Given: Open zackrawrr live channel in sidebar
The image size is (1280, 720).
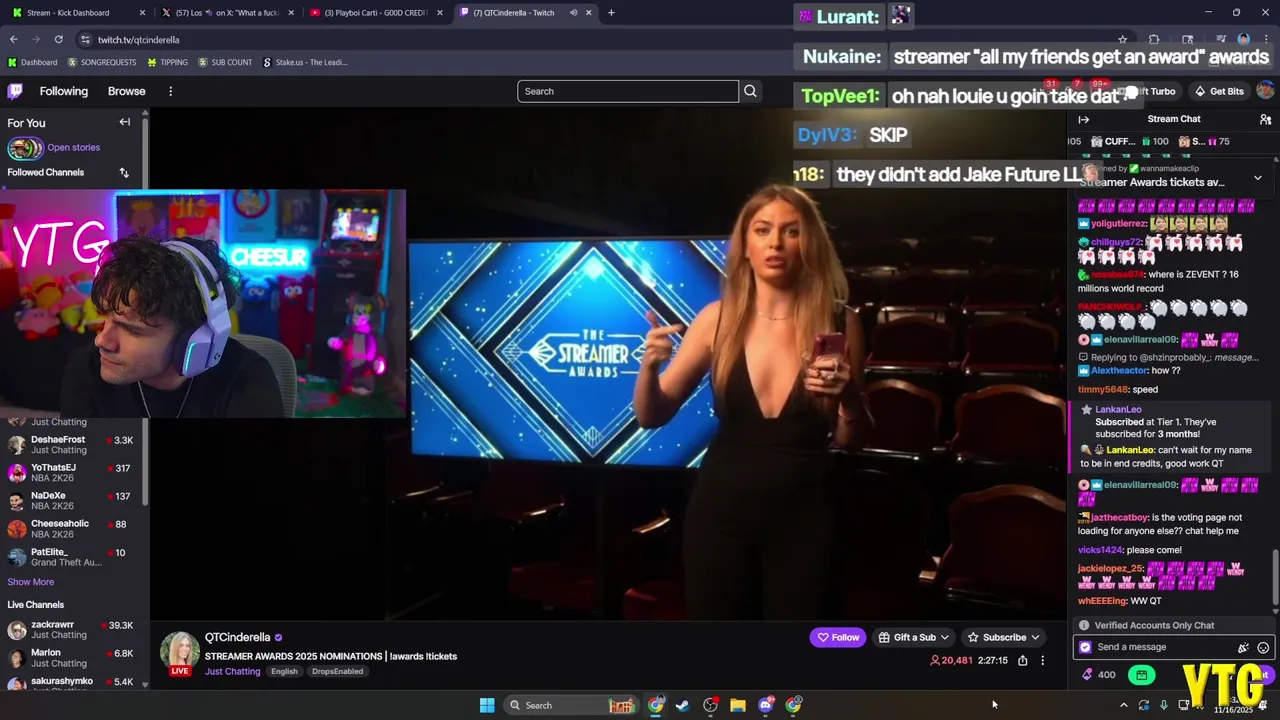Looking at the screenshot, I should (x=72, y=630).
